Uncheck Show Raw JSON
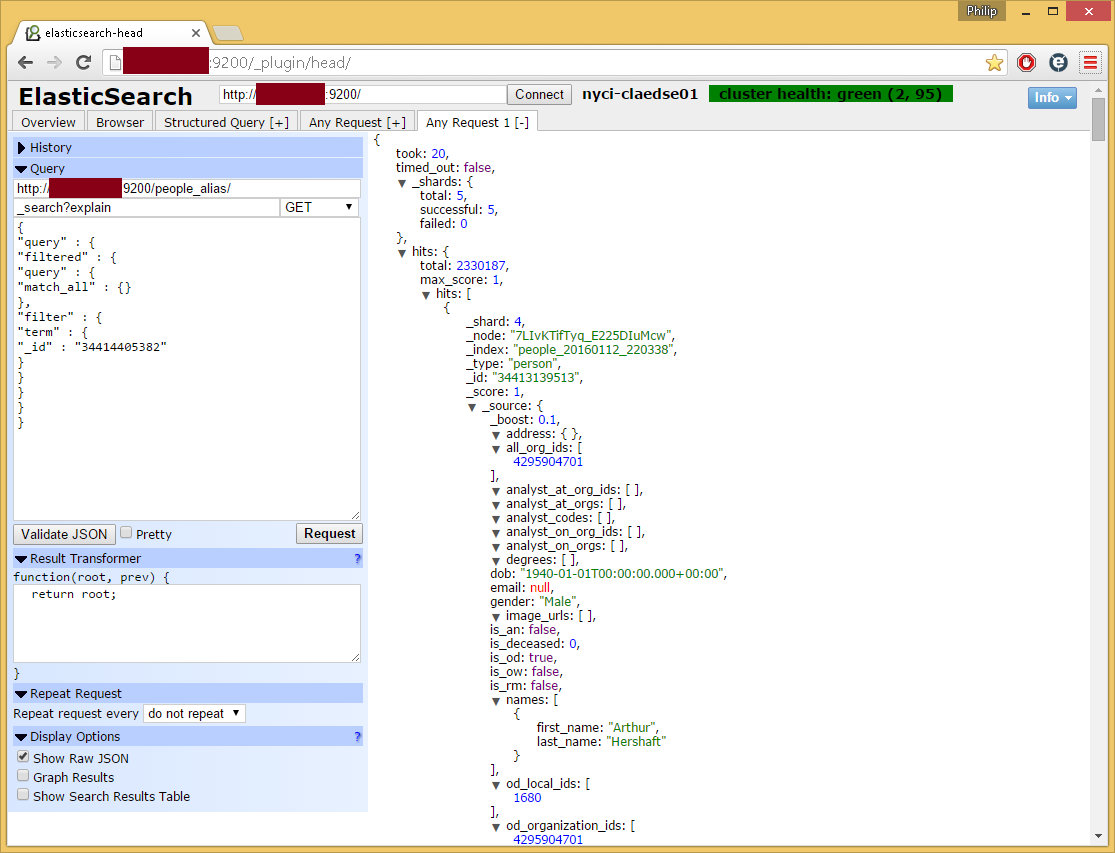Image resolution: width=1115 pixels, height=853 pixels. [23, 756]
